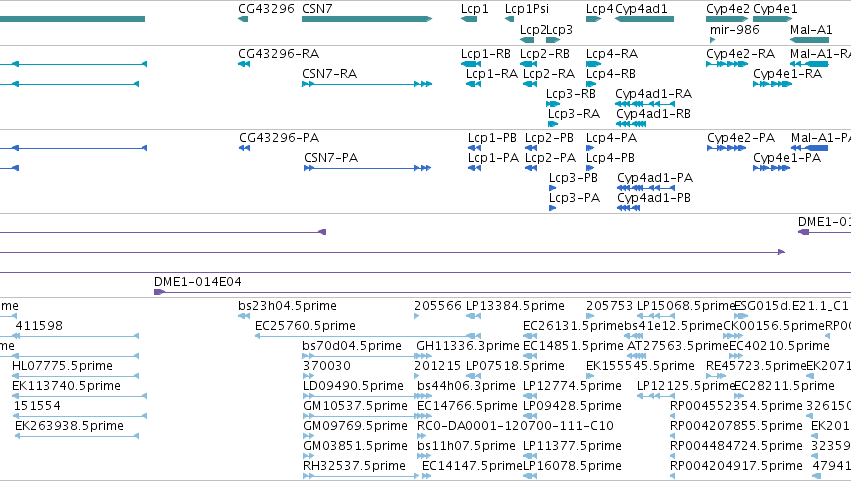Select EST EC25760.5prime
Screen dimensions: 851x481
point(305,326)
